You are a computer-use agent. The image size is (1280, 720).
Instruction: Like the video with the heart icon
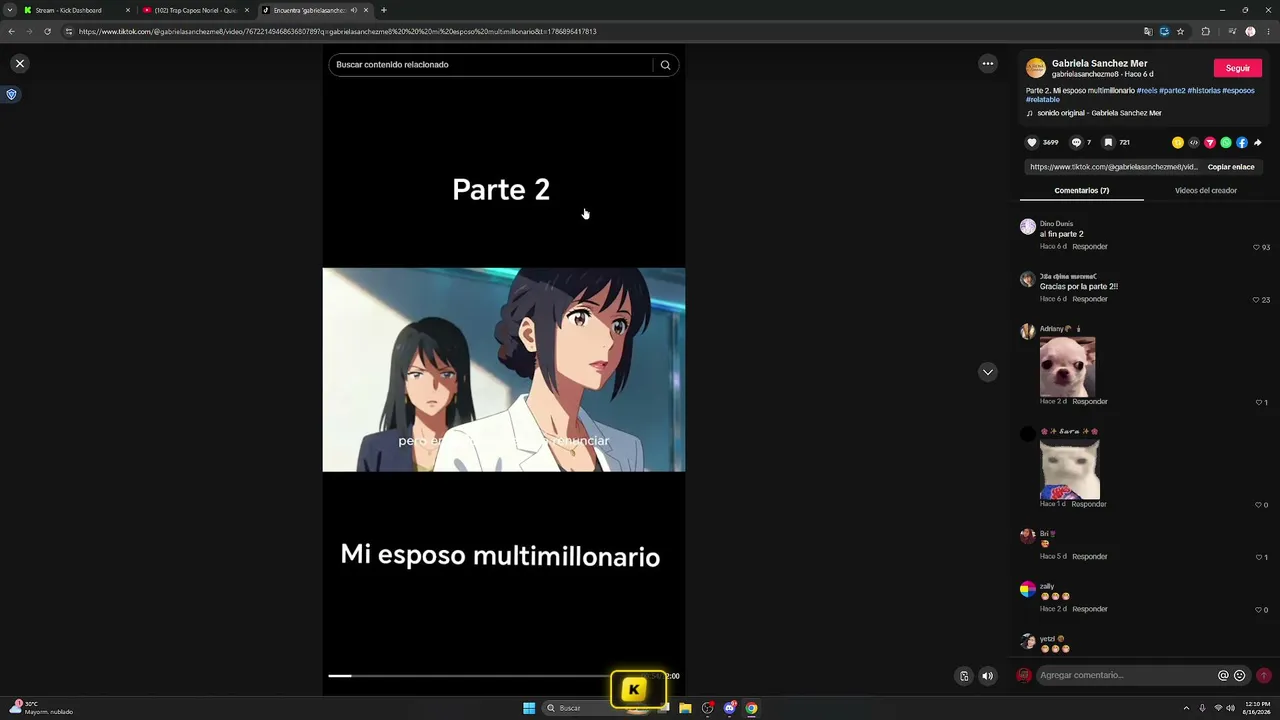coord(1032,143)
